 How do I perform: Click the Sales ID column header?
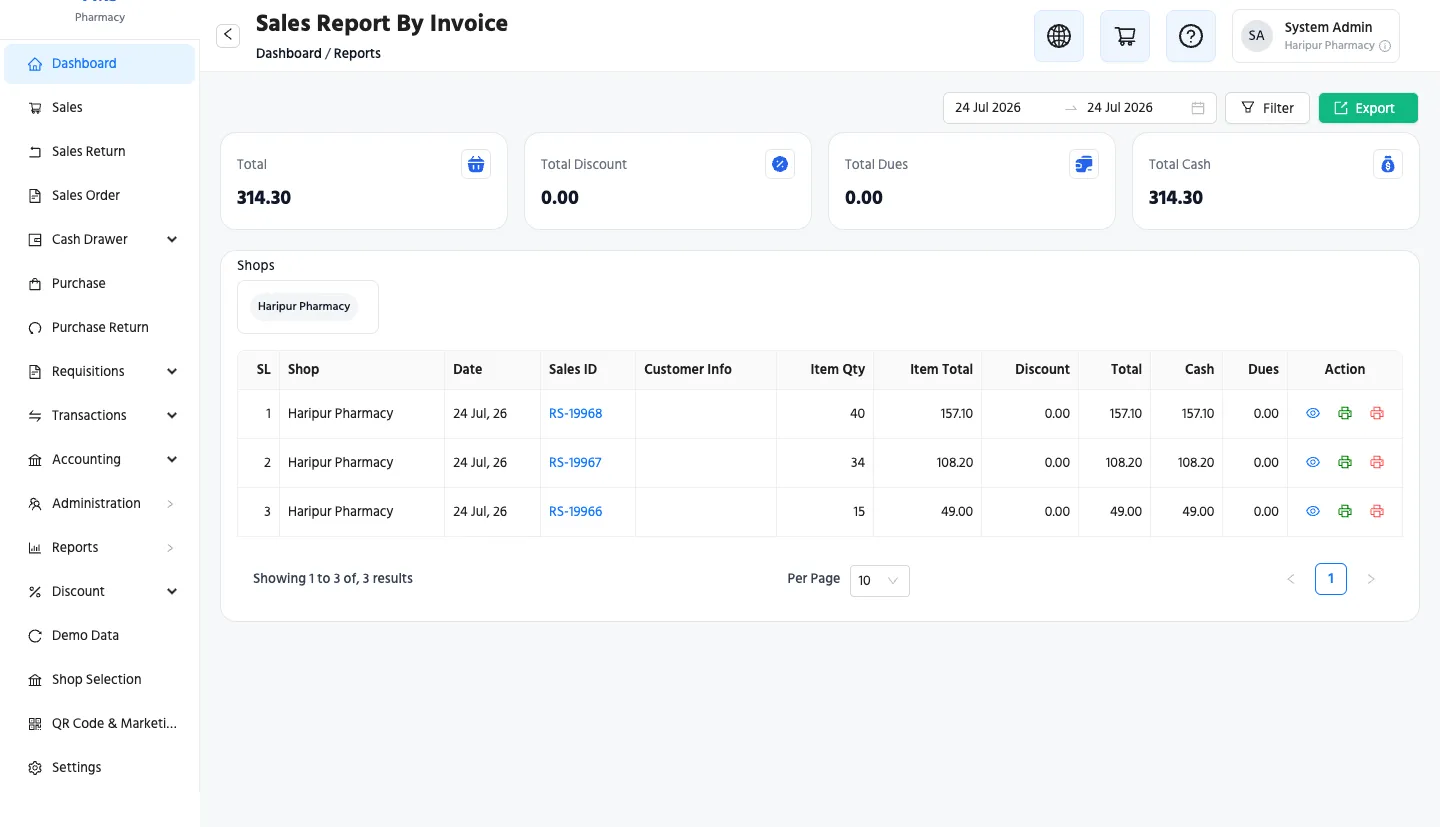[x=588, y=370]
